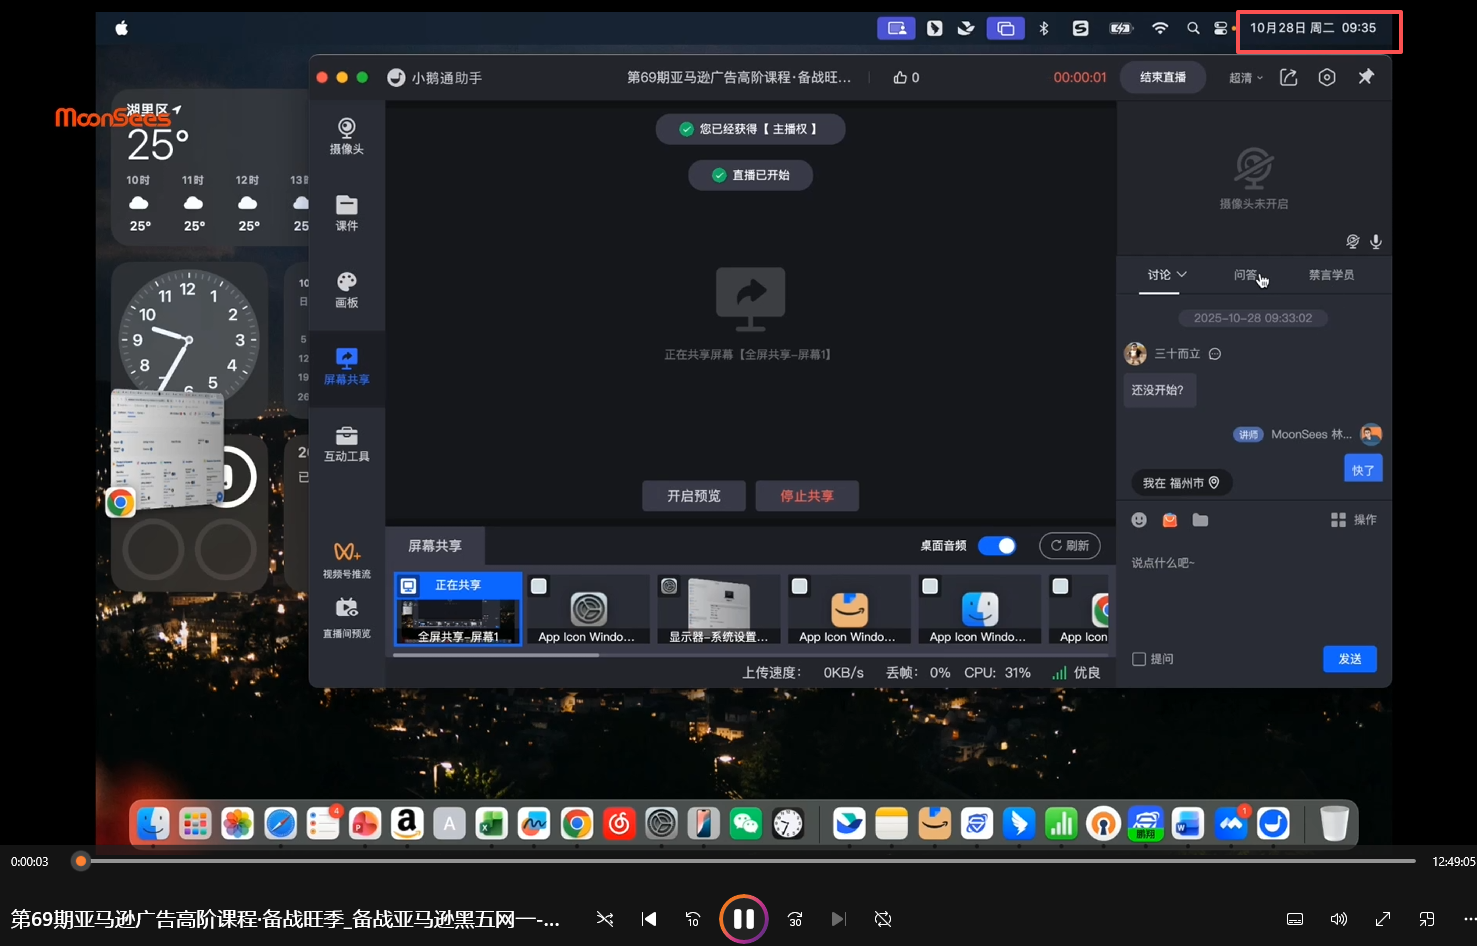Tick checkbox on 显示器-系统设置 window thumbnail
The width and height of the screenshot is (1477, 946).
(x=669, y=586)
